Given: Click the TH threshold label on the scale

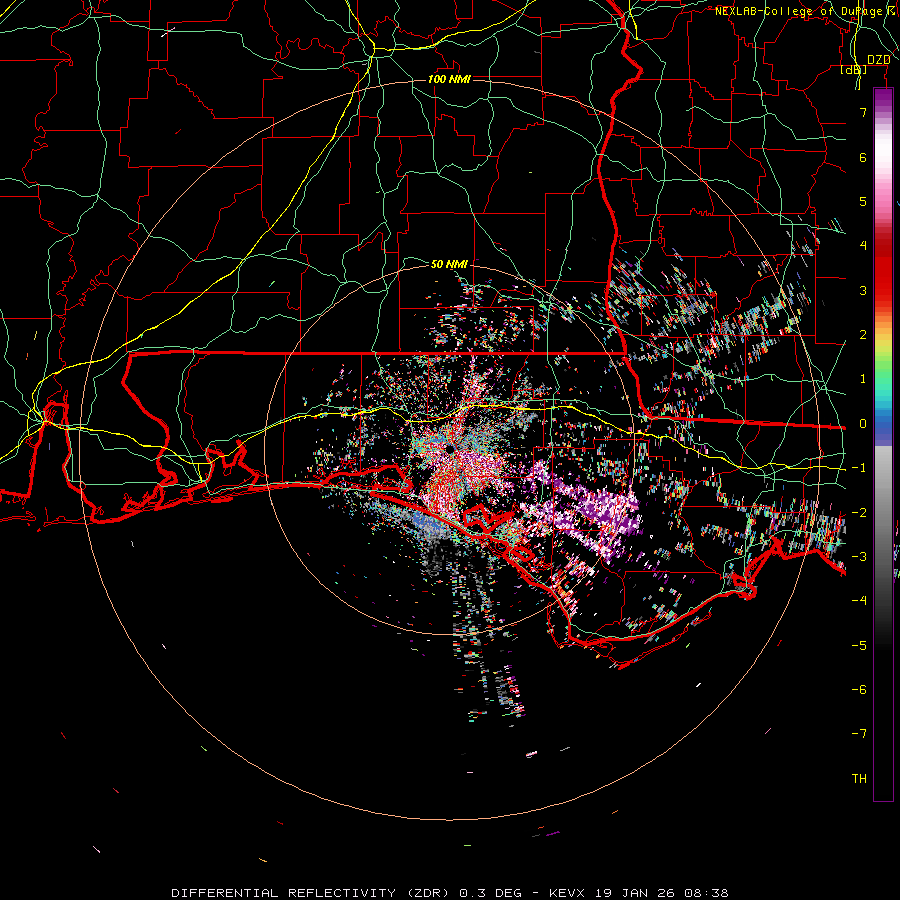Looking at the screenshot, I should pyautogui.click(x=859, y=779).
